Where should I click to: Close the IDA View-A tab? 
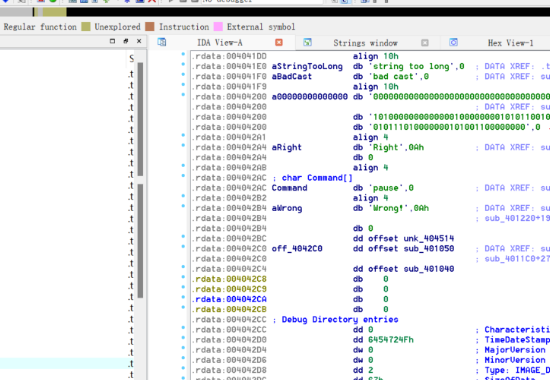[x=279, y=42]
